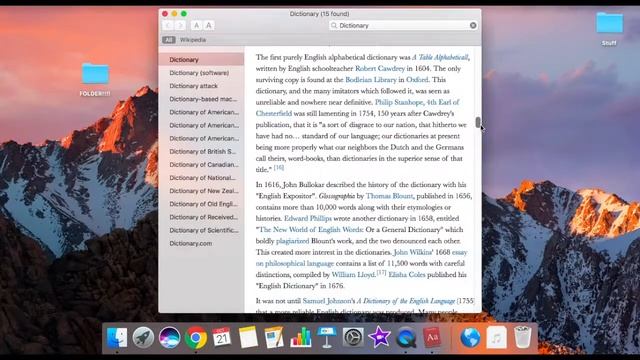Go back with the Dictionary back arrow

point(168,25)
